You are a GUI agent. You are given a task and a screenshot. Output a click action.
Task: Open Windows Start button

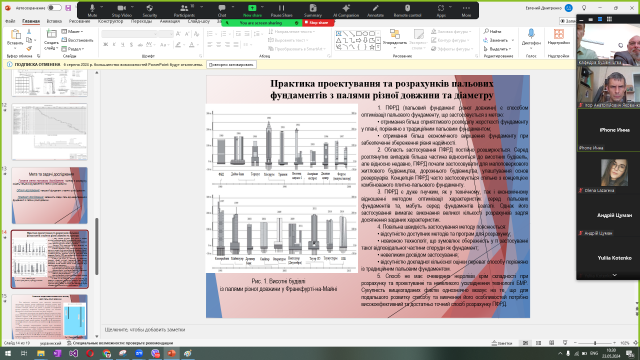pos(7,353)
